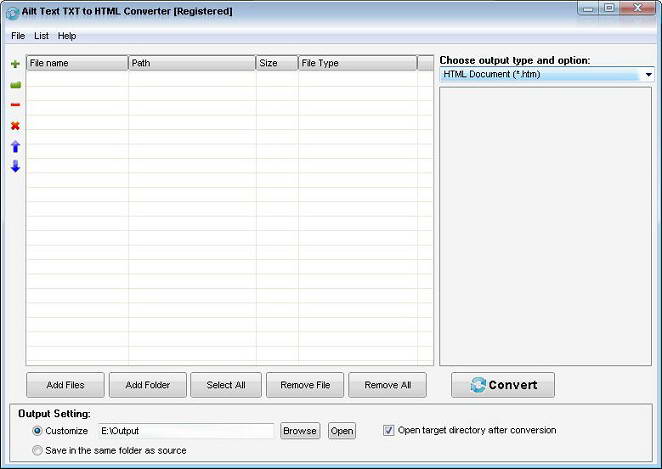
Task: Sort by File name column header
Action: pos(77,63)
